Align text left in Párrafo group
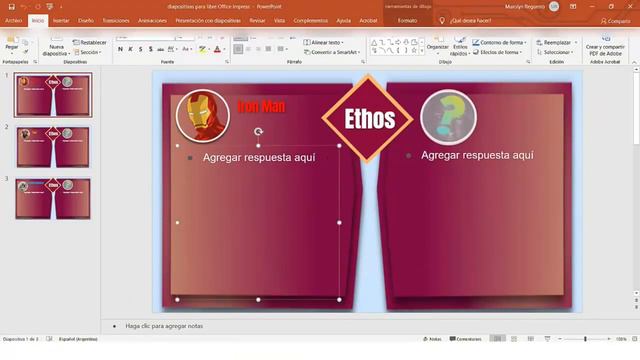640x360 pixels. 238,49
